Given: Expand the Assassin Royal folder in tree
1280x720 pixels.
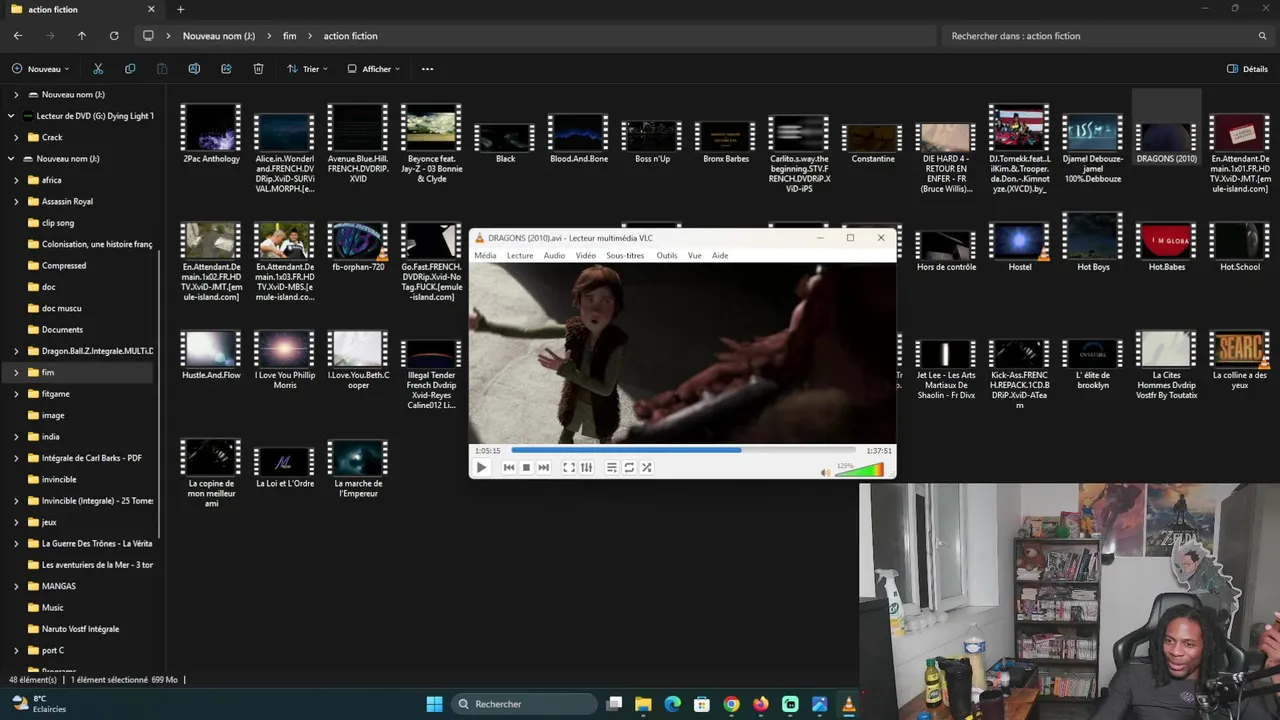Looking at the screenshot, I should click(16, 201).
